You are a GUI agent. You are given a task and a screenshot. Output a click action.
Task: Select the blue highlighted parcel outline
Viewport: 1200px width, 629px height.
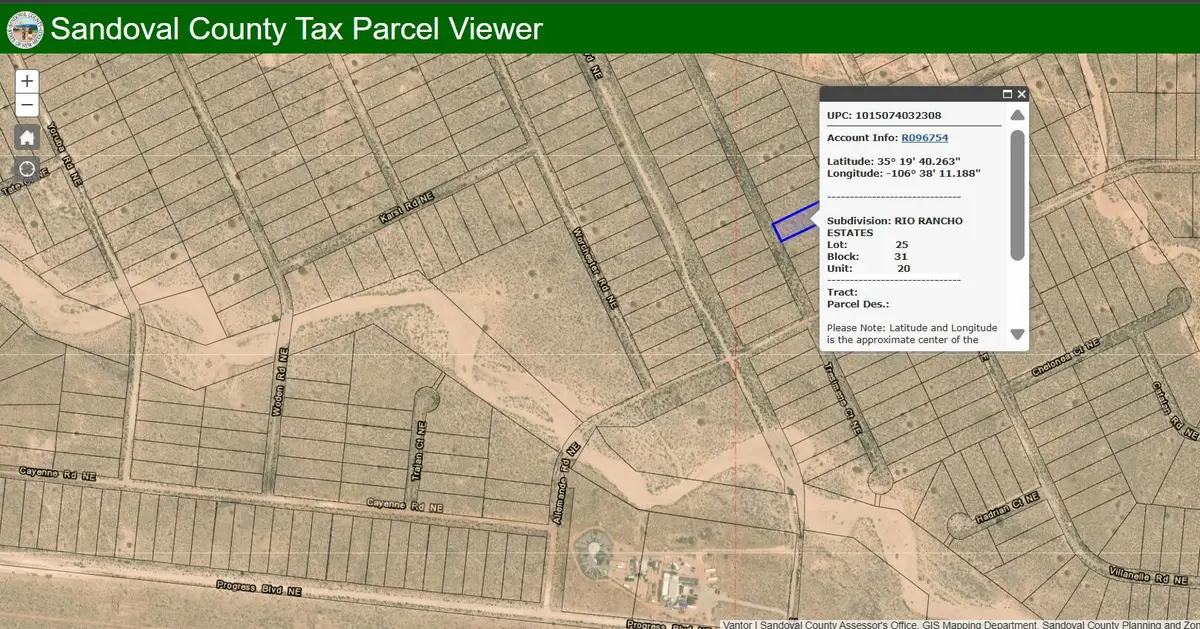[792, 224]
